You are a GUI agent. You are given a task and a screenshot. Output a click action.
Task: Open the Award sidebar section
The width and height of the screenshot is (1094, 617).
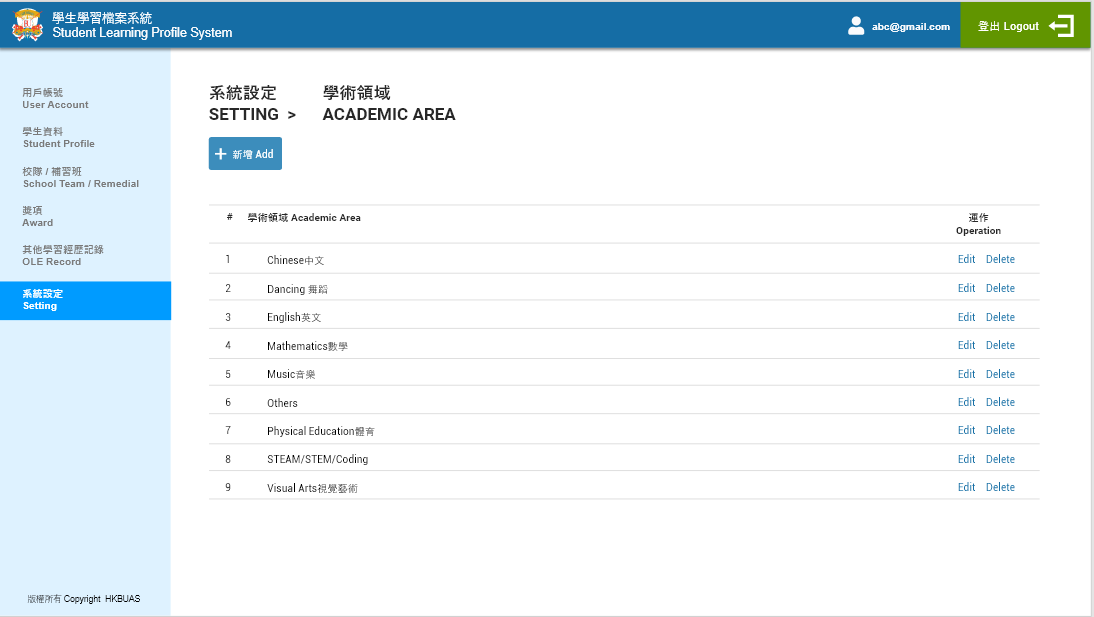click(x=38, y=216)
